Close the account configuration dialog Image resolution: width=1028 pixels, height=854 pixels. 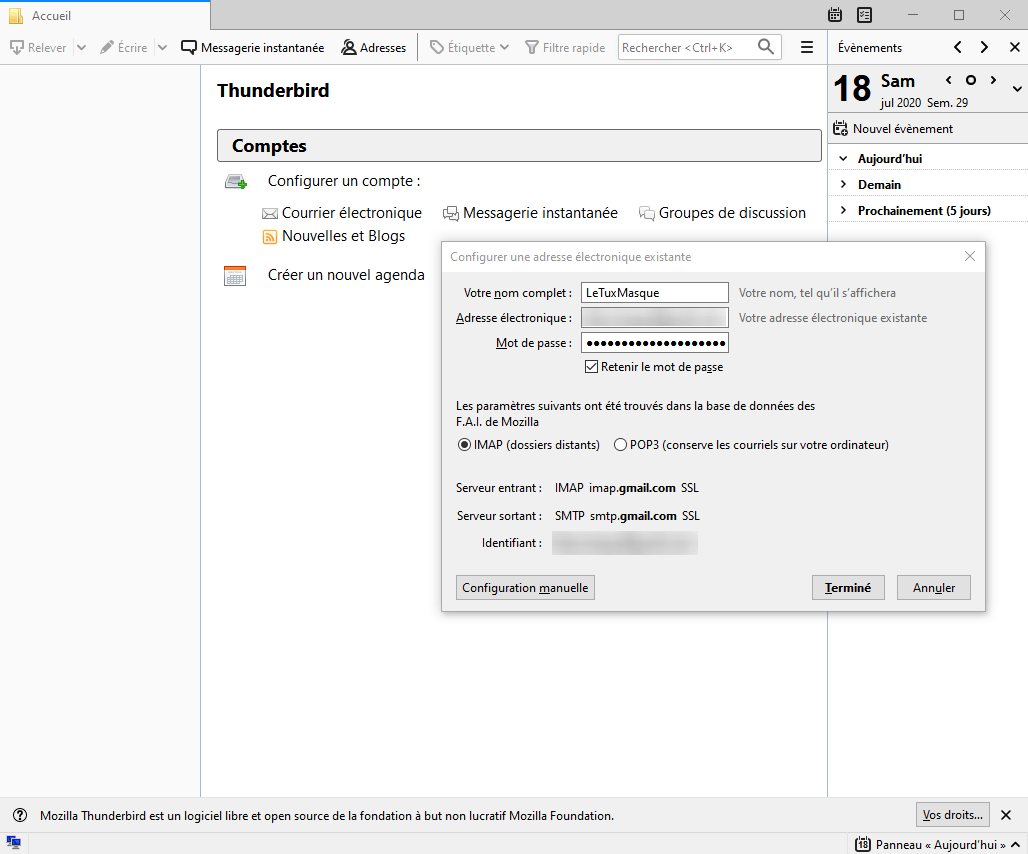coord(969,257)
